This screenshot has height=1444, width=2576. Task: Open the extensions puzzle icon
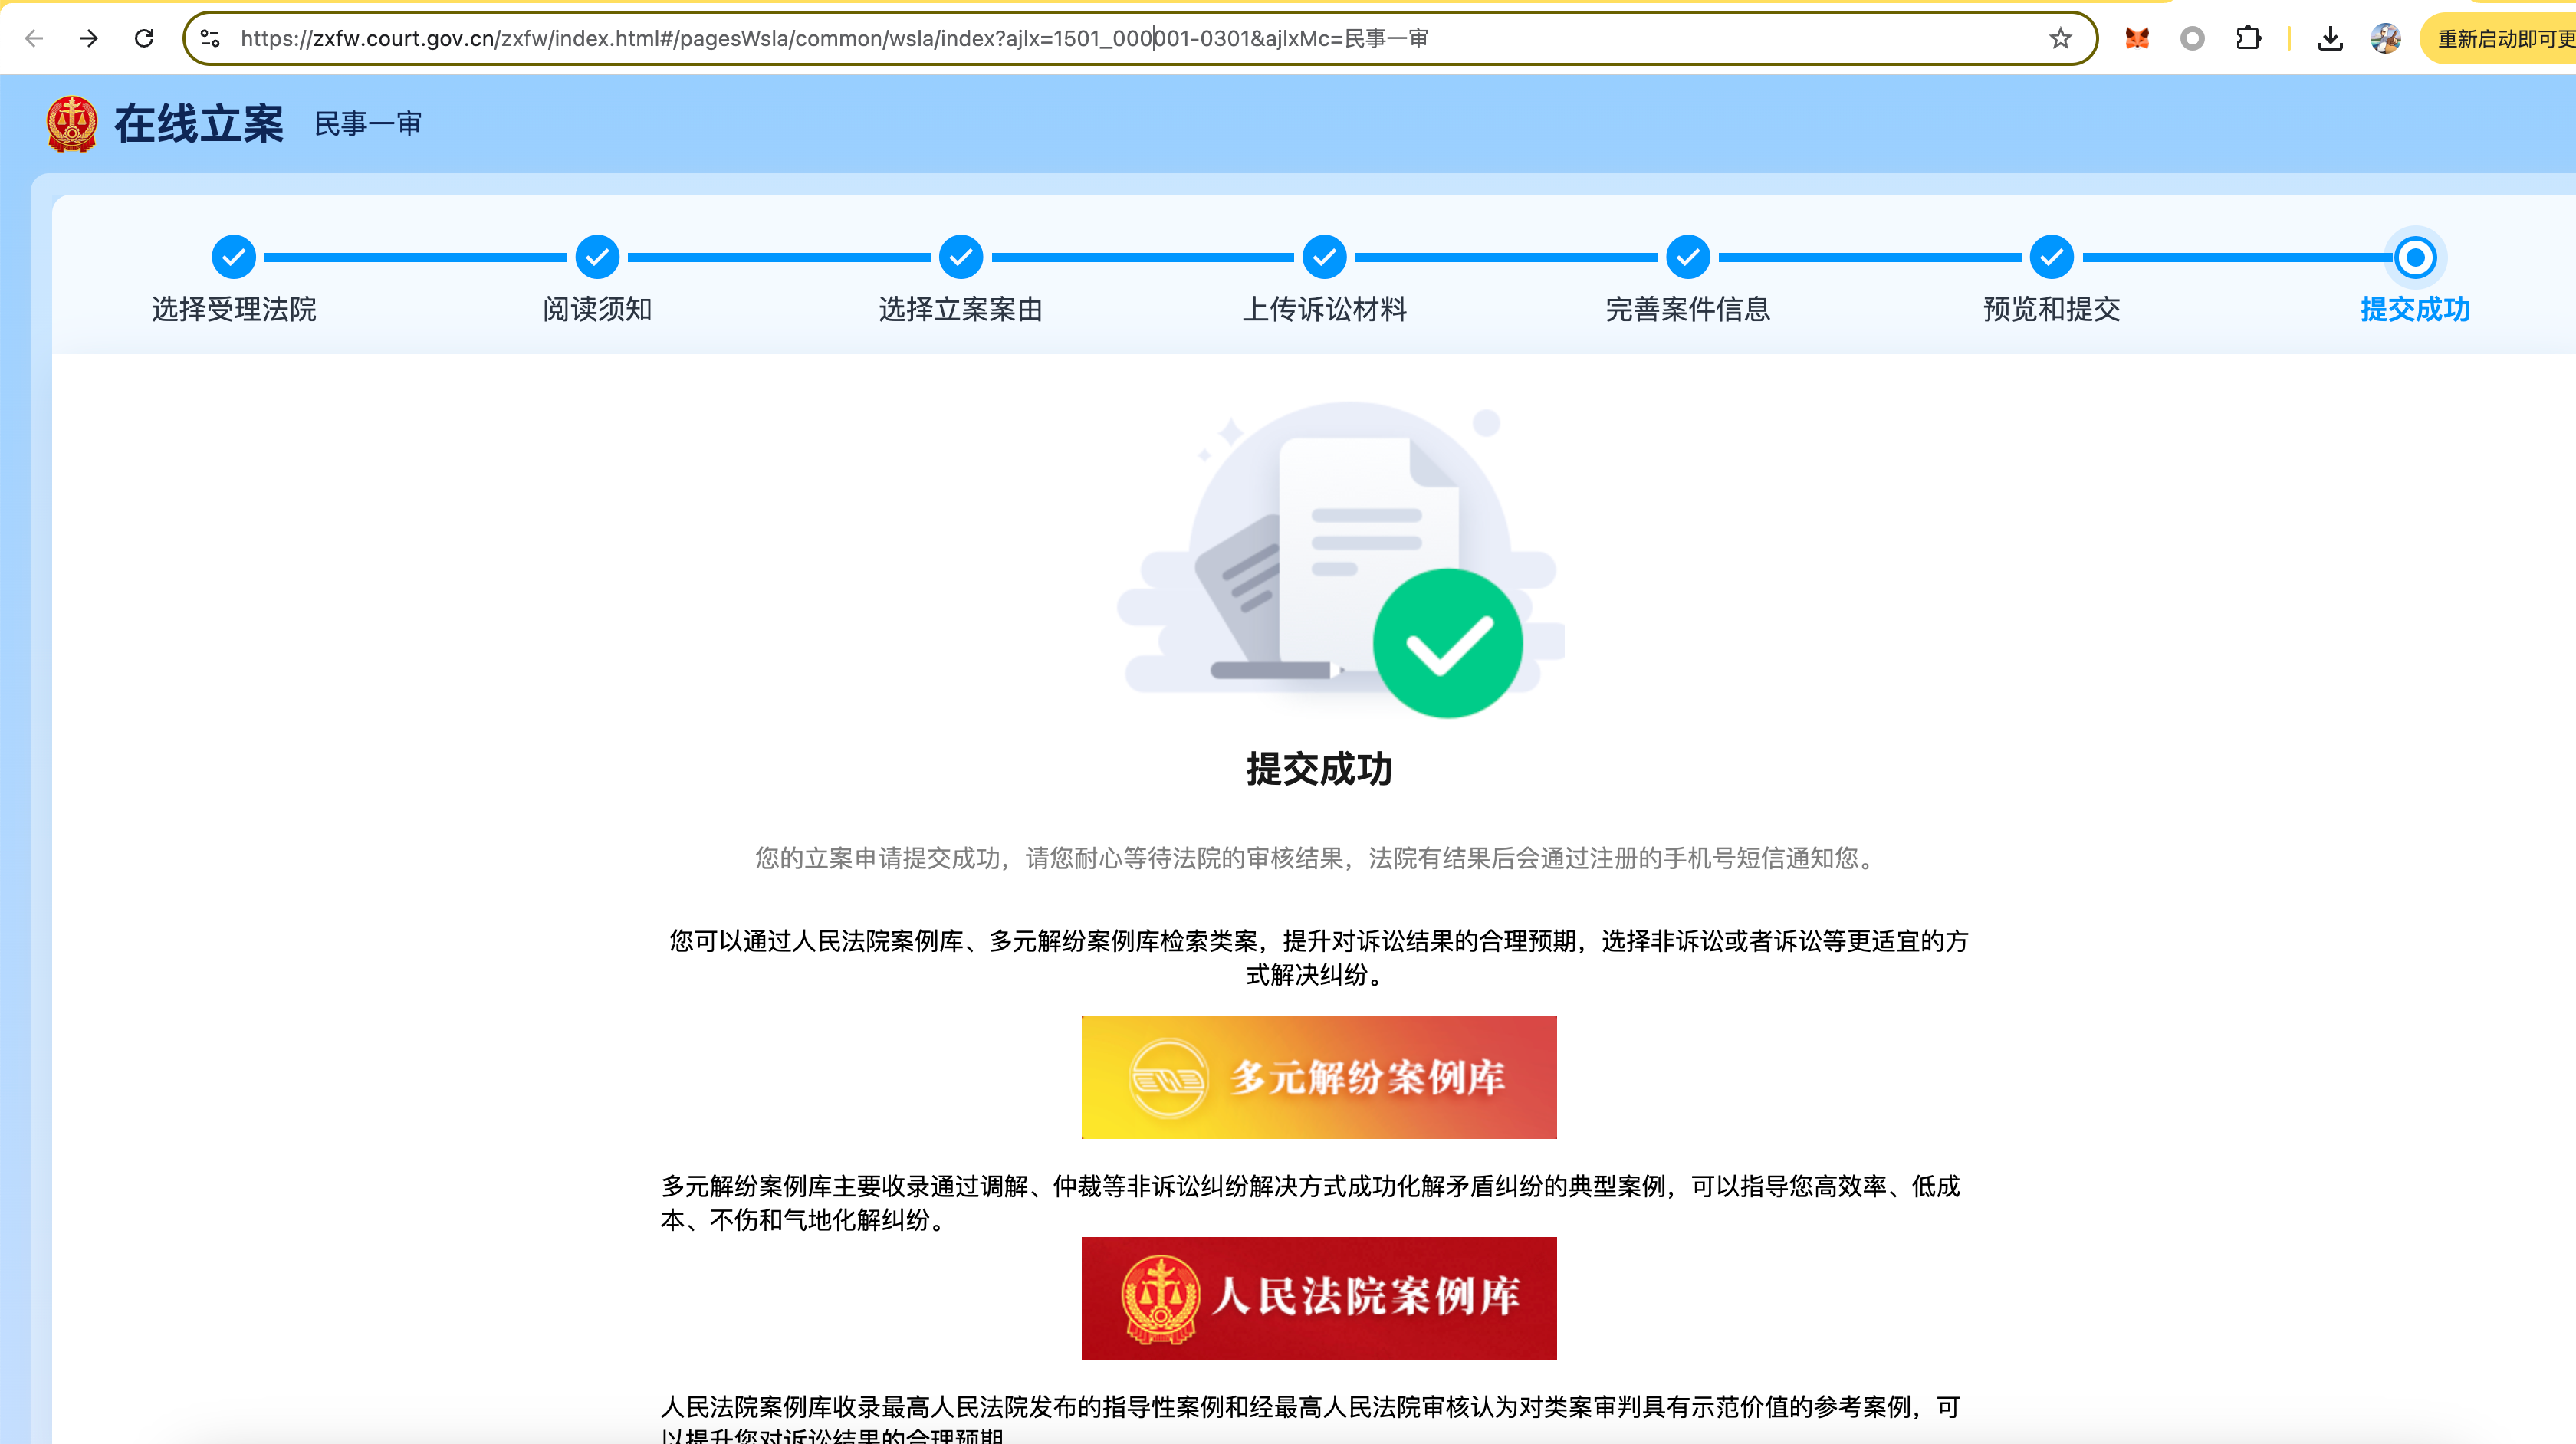coord(2248,38)
